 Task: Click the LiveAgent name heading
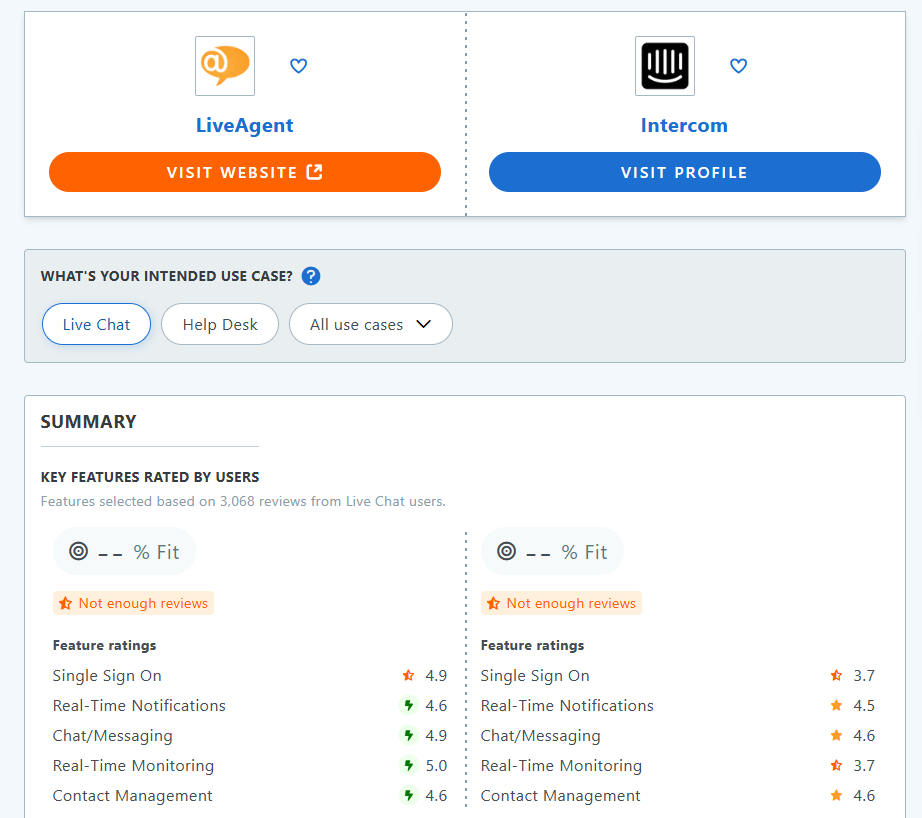244,125
